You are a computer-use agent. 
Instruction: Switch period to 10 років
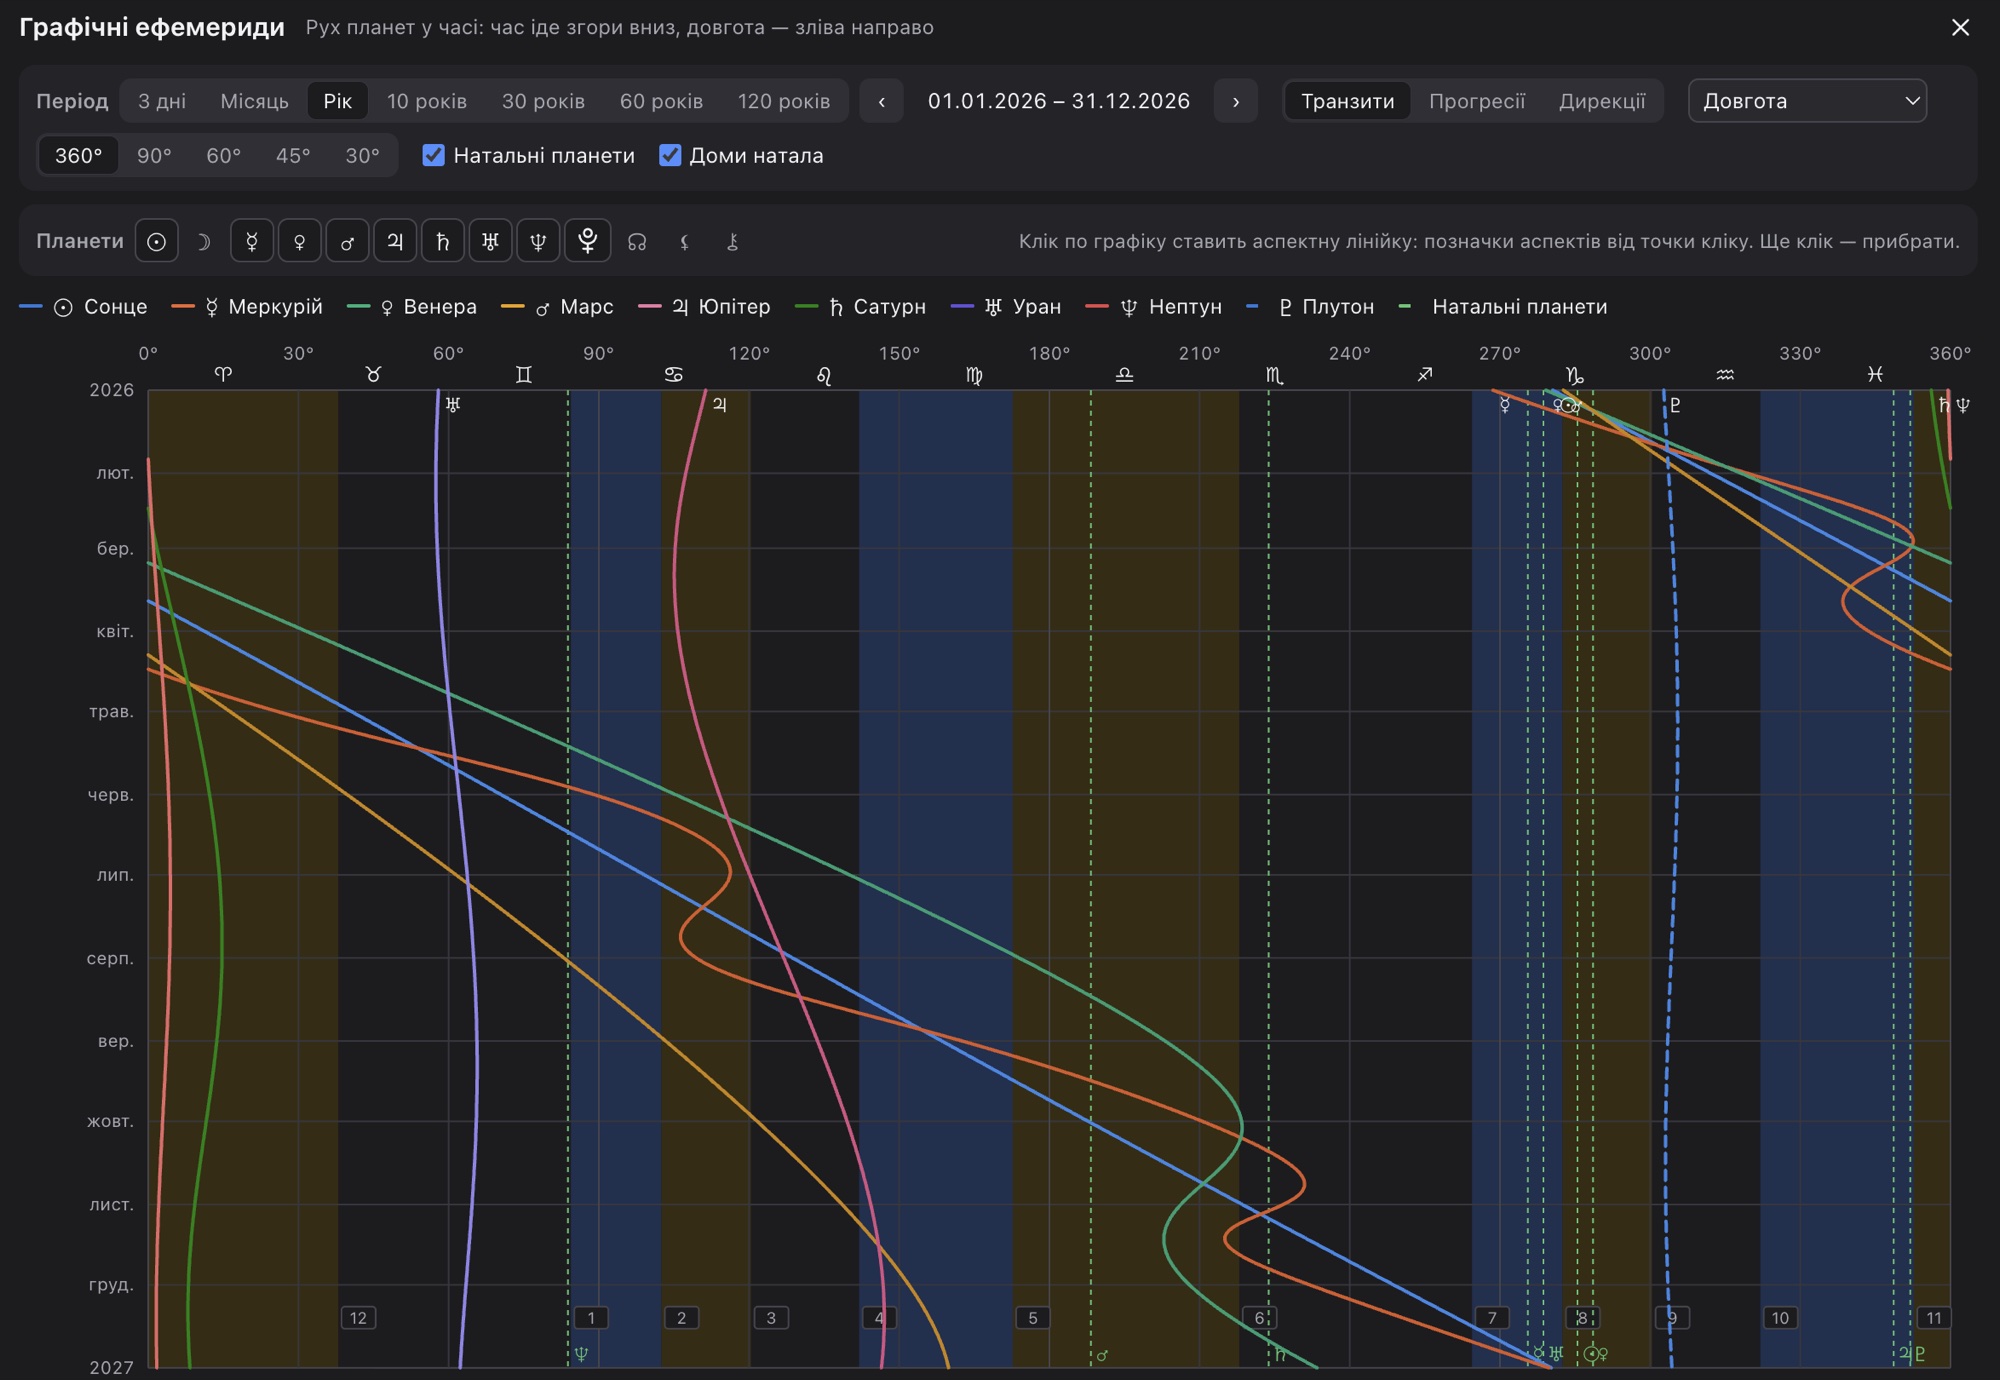point(427,101)
